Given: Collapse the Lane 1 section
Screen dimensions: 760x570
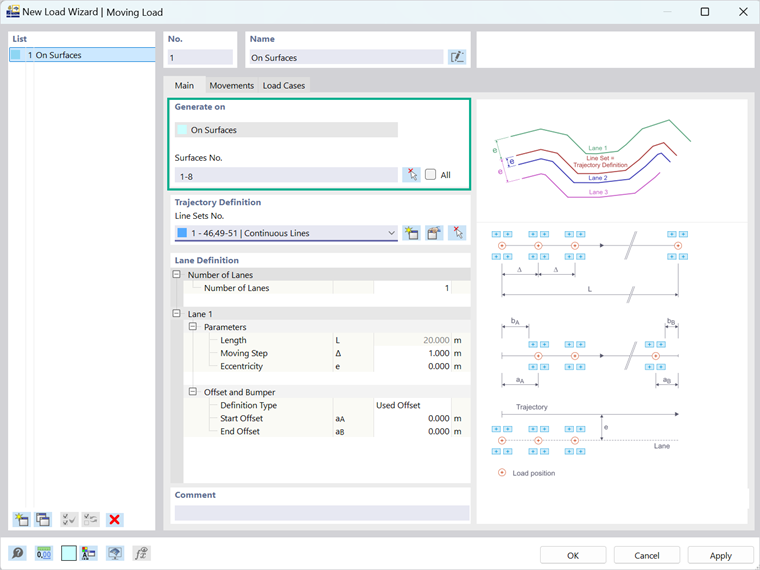Looking at the screenshot, I should point(176,314).
